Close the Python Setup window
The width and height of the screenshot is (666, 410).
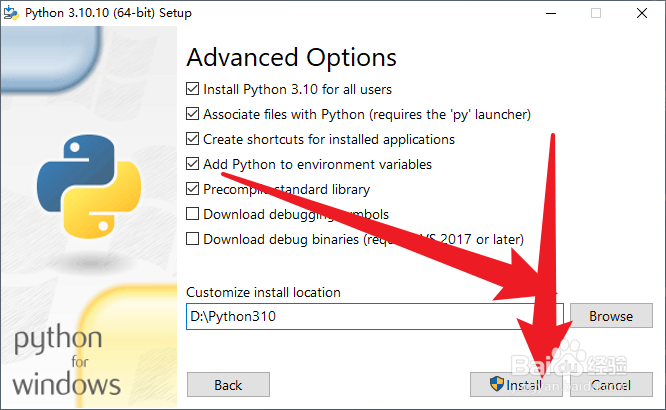click(642, 13)
